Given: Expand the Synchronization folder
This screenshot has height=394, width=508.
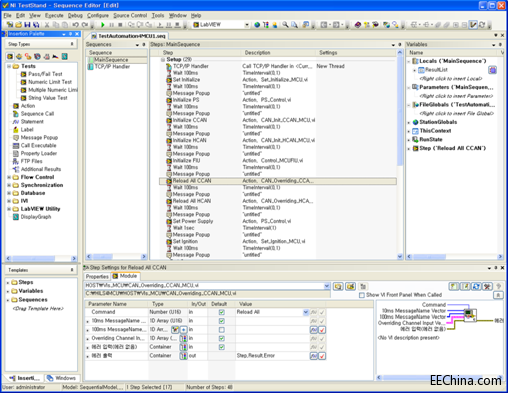Looking at the screenshot, I should (9, 185).
